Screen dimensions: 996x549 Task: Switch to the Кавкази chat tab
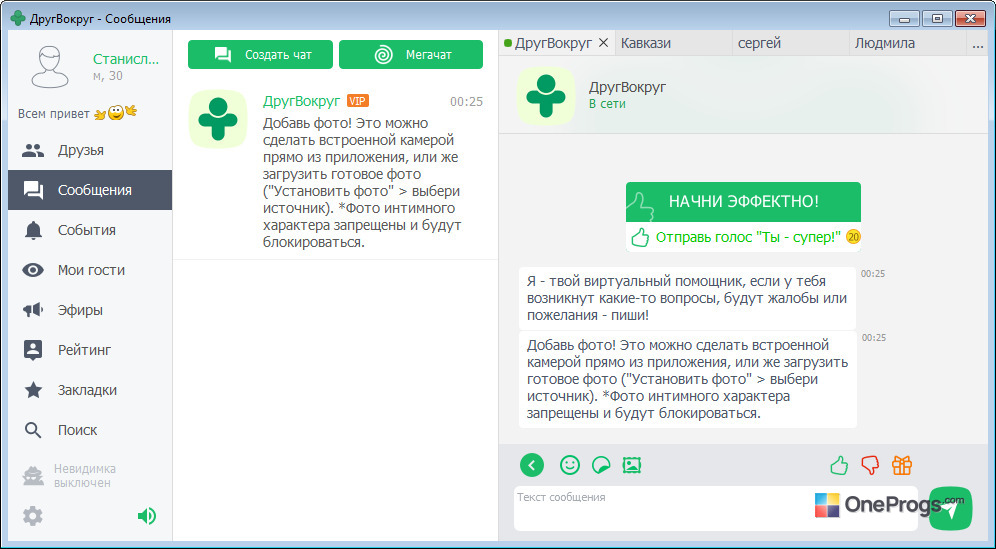tap(673, 43)
